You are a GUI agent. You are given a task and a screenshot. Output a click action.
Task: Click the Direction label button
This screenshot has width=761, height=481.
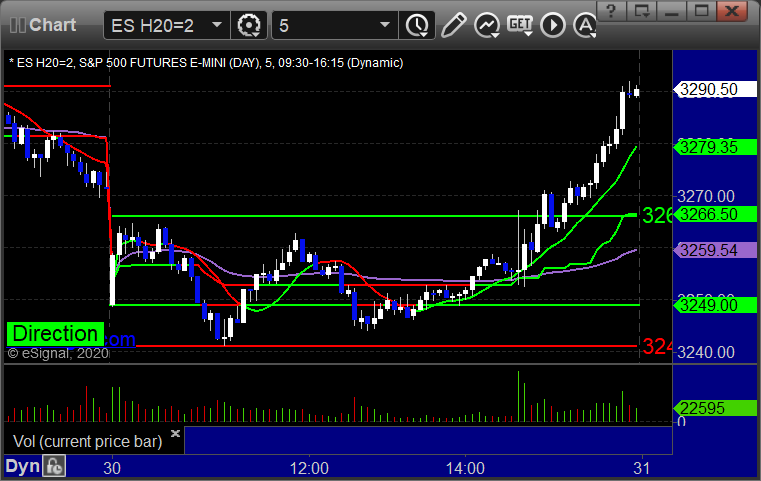point(55,333)
